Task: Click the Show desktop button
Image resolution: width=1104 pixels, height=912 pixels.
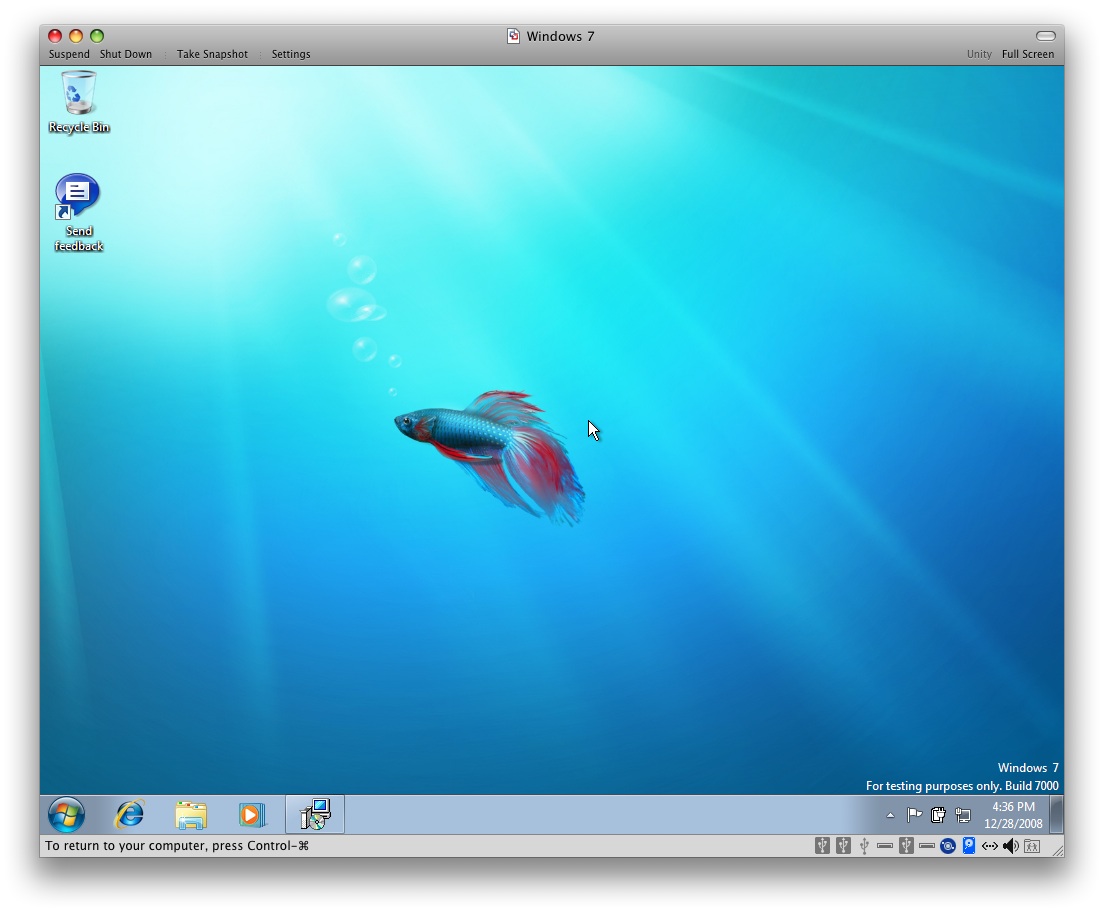Action: [1056, 815]
